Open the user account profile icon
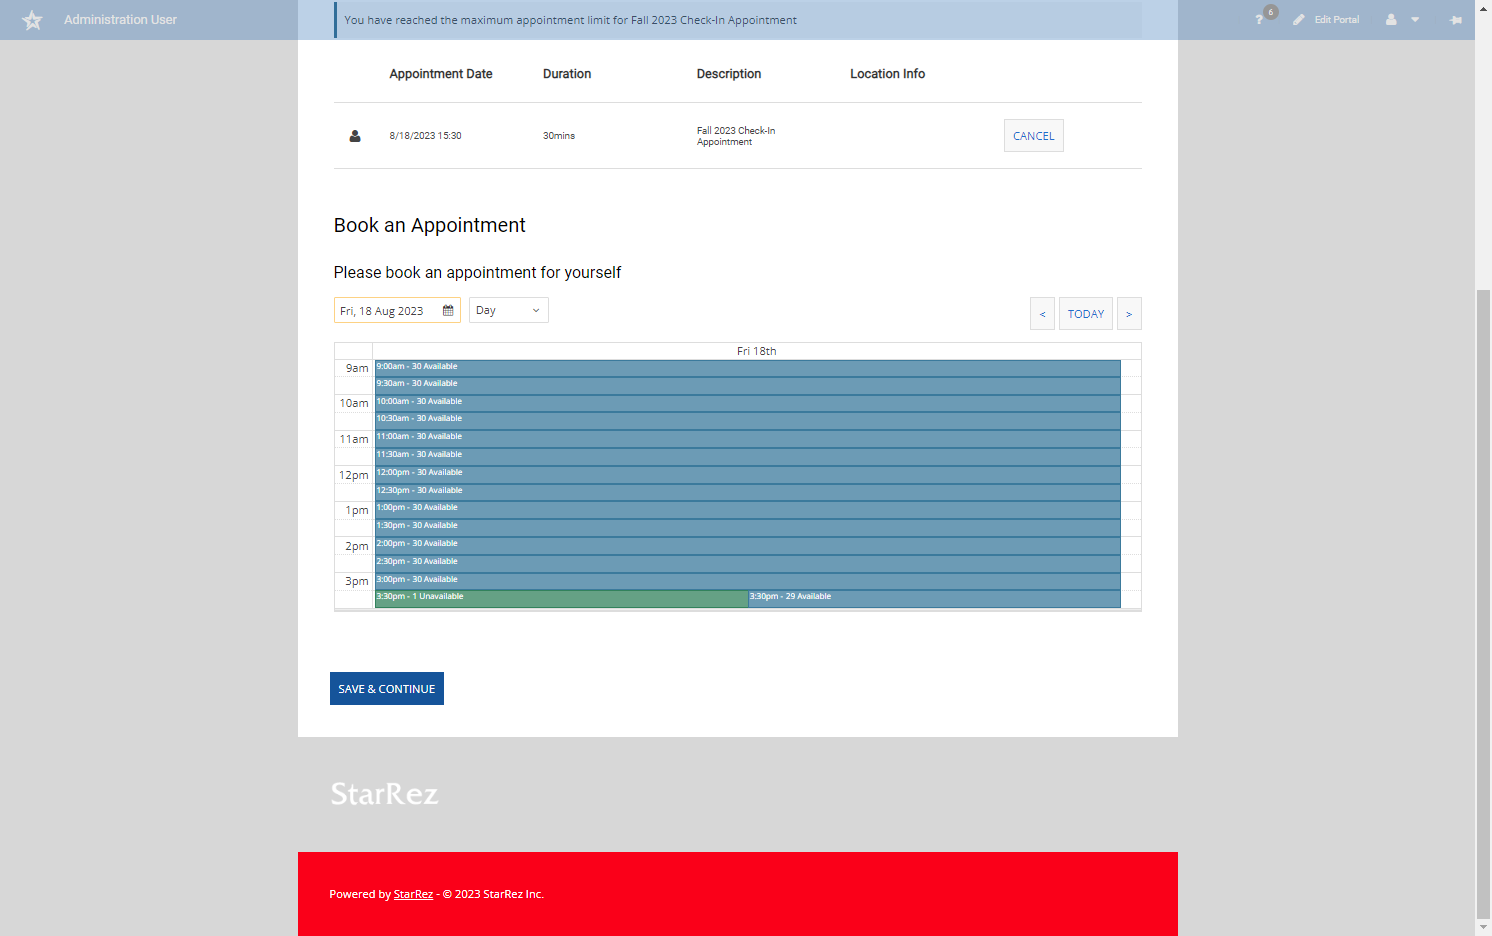 [x=1391, y=20]
